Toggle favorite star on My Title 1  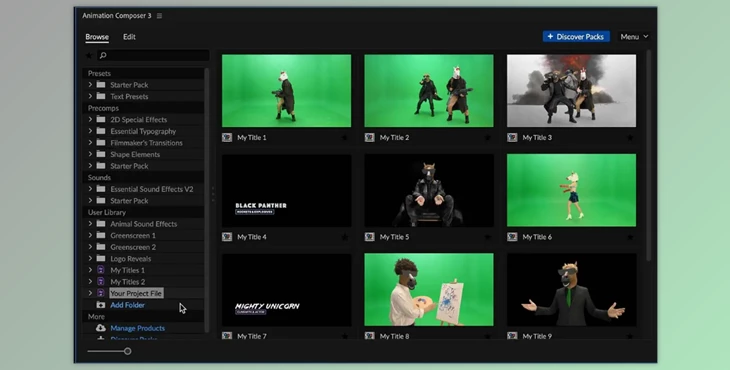point(345,138)
